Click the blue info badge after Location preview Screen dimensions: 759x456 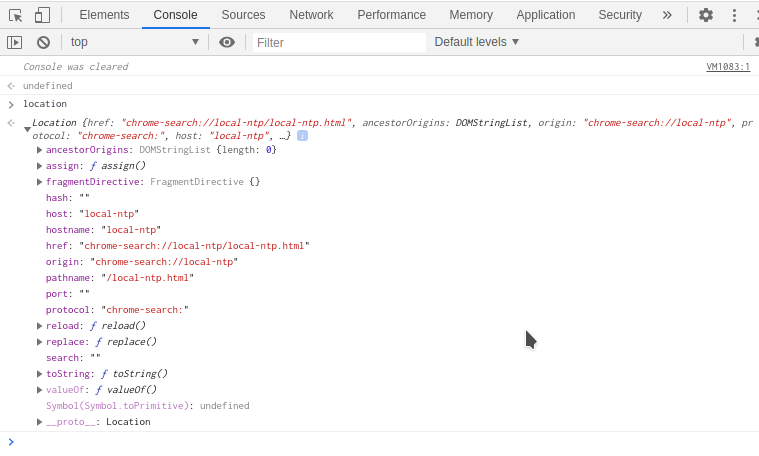[302, 135]
